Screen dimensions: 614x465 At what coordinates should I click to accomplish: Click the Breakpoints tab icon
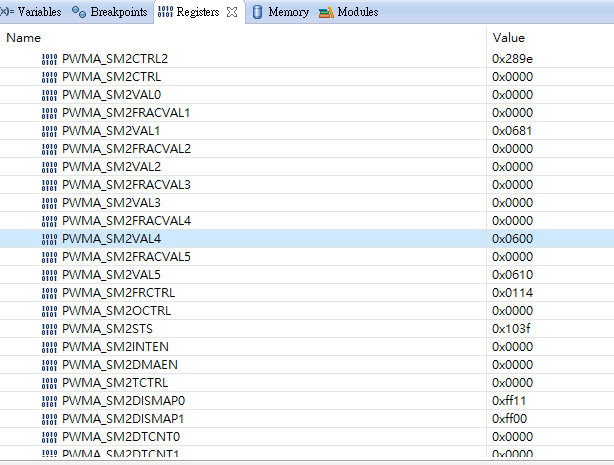pos(79,12)
